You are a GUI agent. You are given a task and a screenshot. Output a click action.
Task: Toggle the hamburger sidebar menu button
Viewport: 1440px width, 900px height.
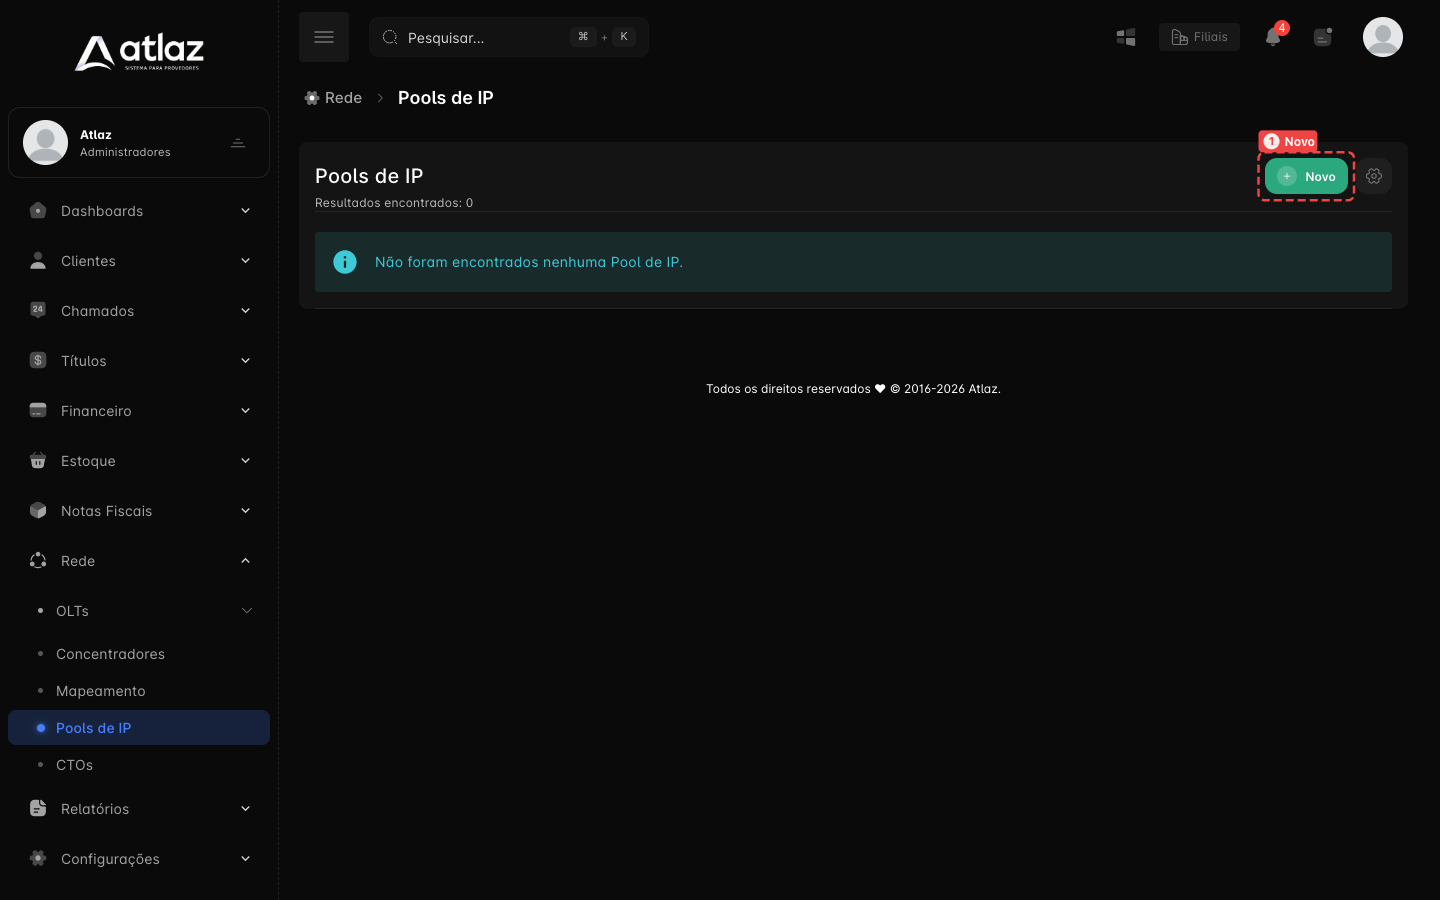pyautogui.click(x=324, y=37)
